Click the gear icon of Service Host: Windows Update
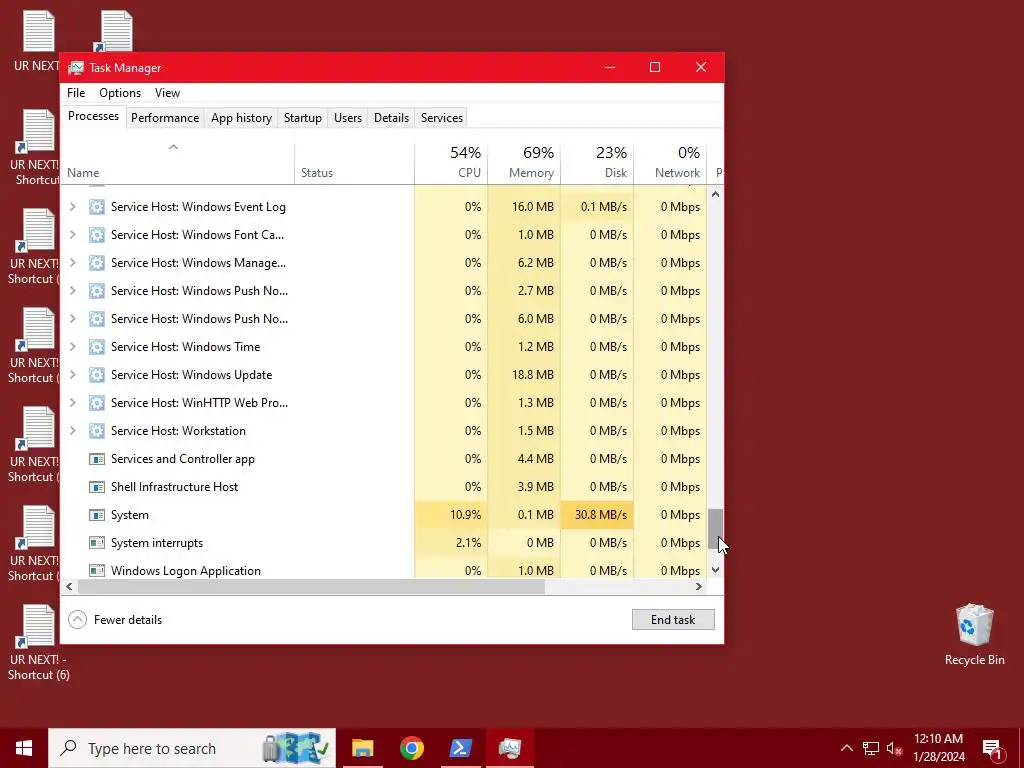Viewport: 1024px width, 768px height. 97,375
